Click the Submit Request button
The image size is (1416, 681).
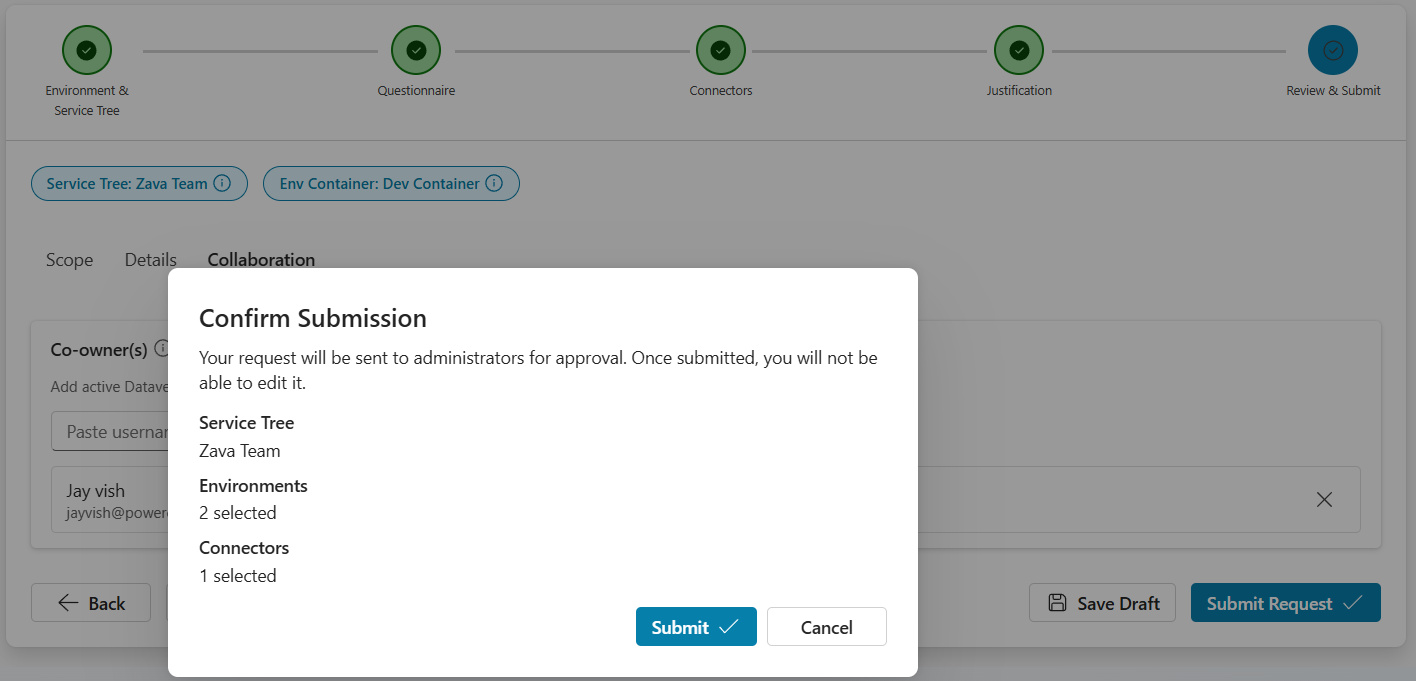(x=1286, y=603)
